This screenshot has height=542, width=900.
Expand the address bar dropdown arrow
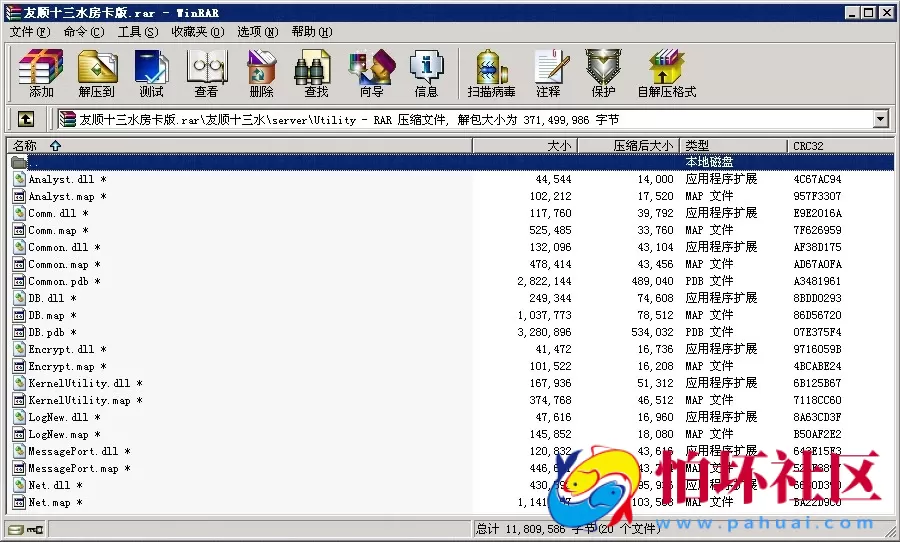880,119
